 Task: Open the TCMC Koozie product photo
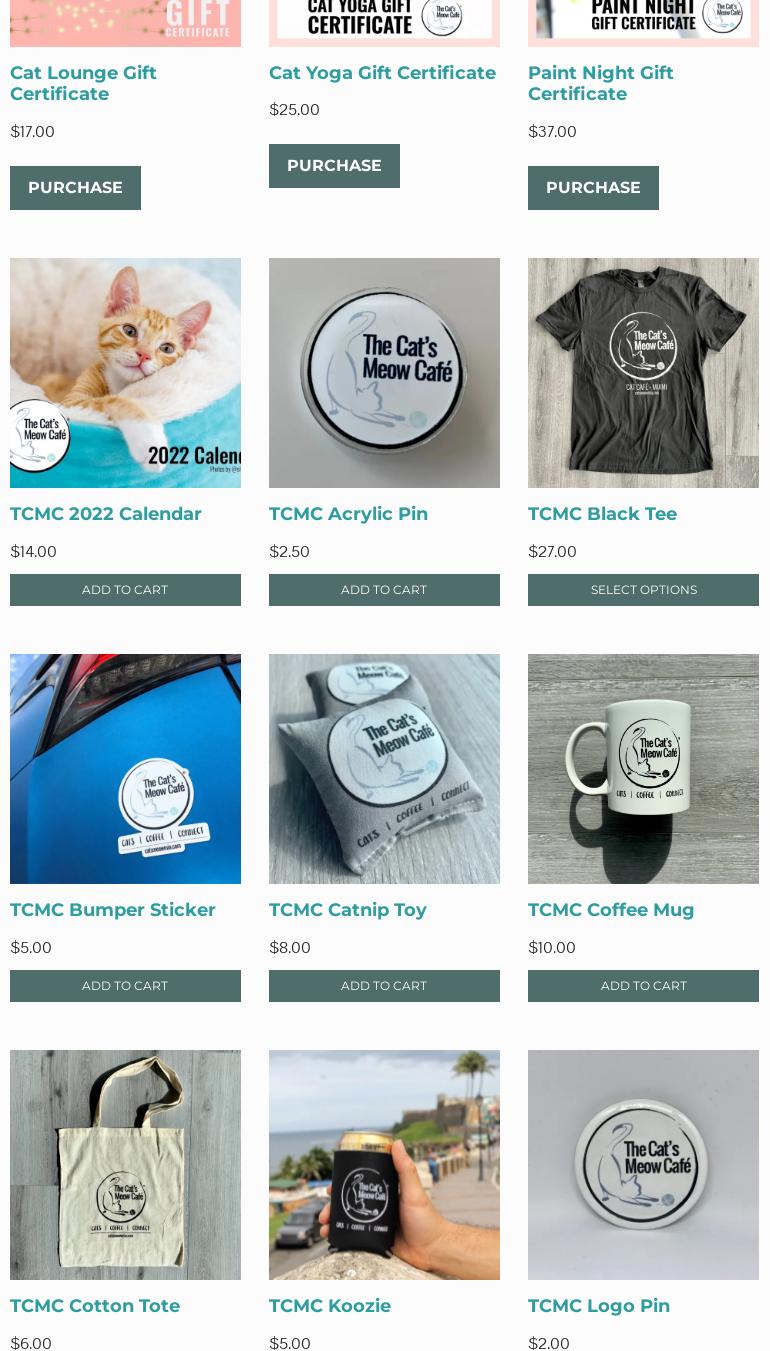pos(384,1165)
